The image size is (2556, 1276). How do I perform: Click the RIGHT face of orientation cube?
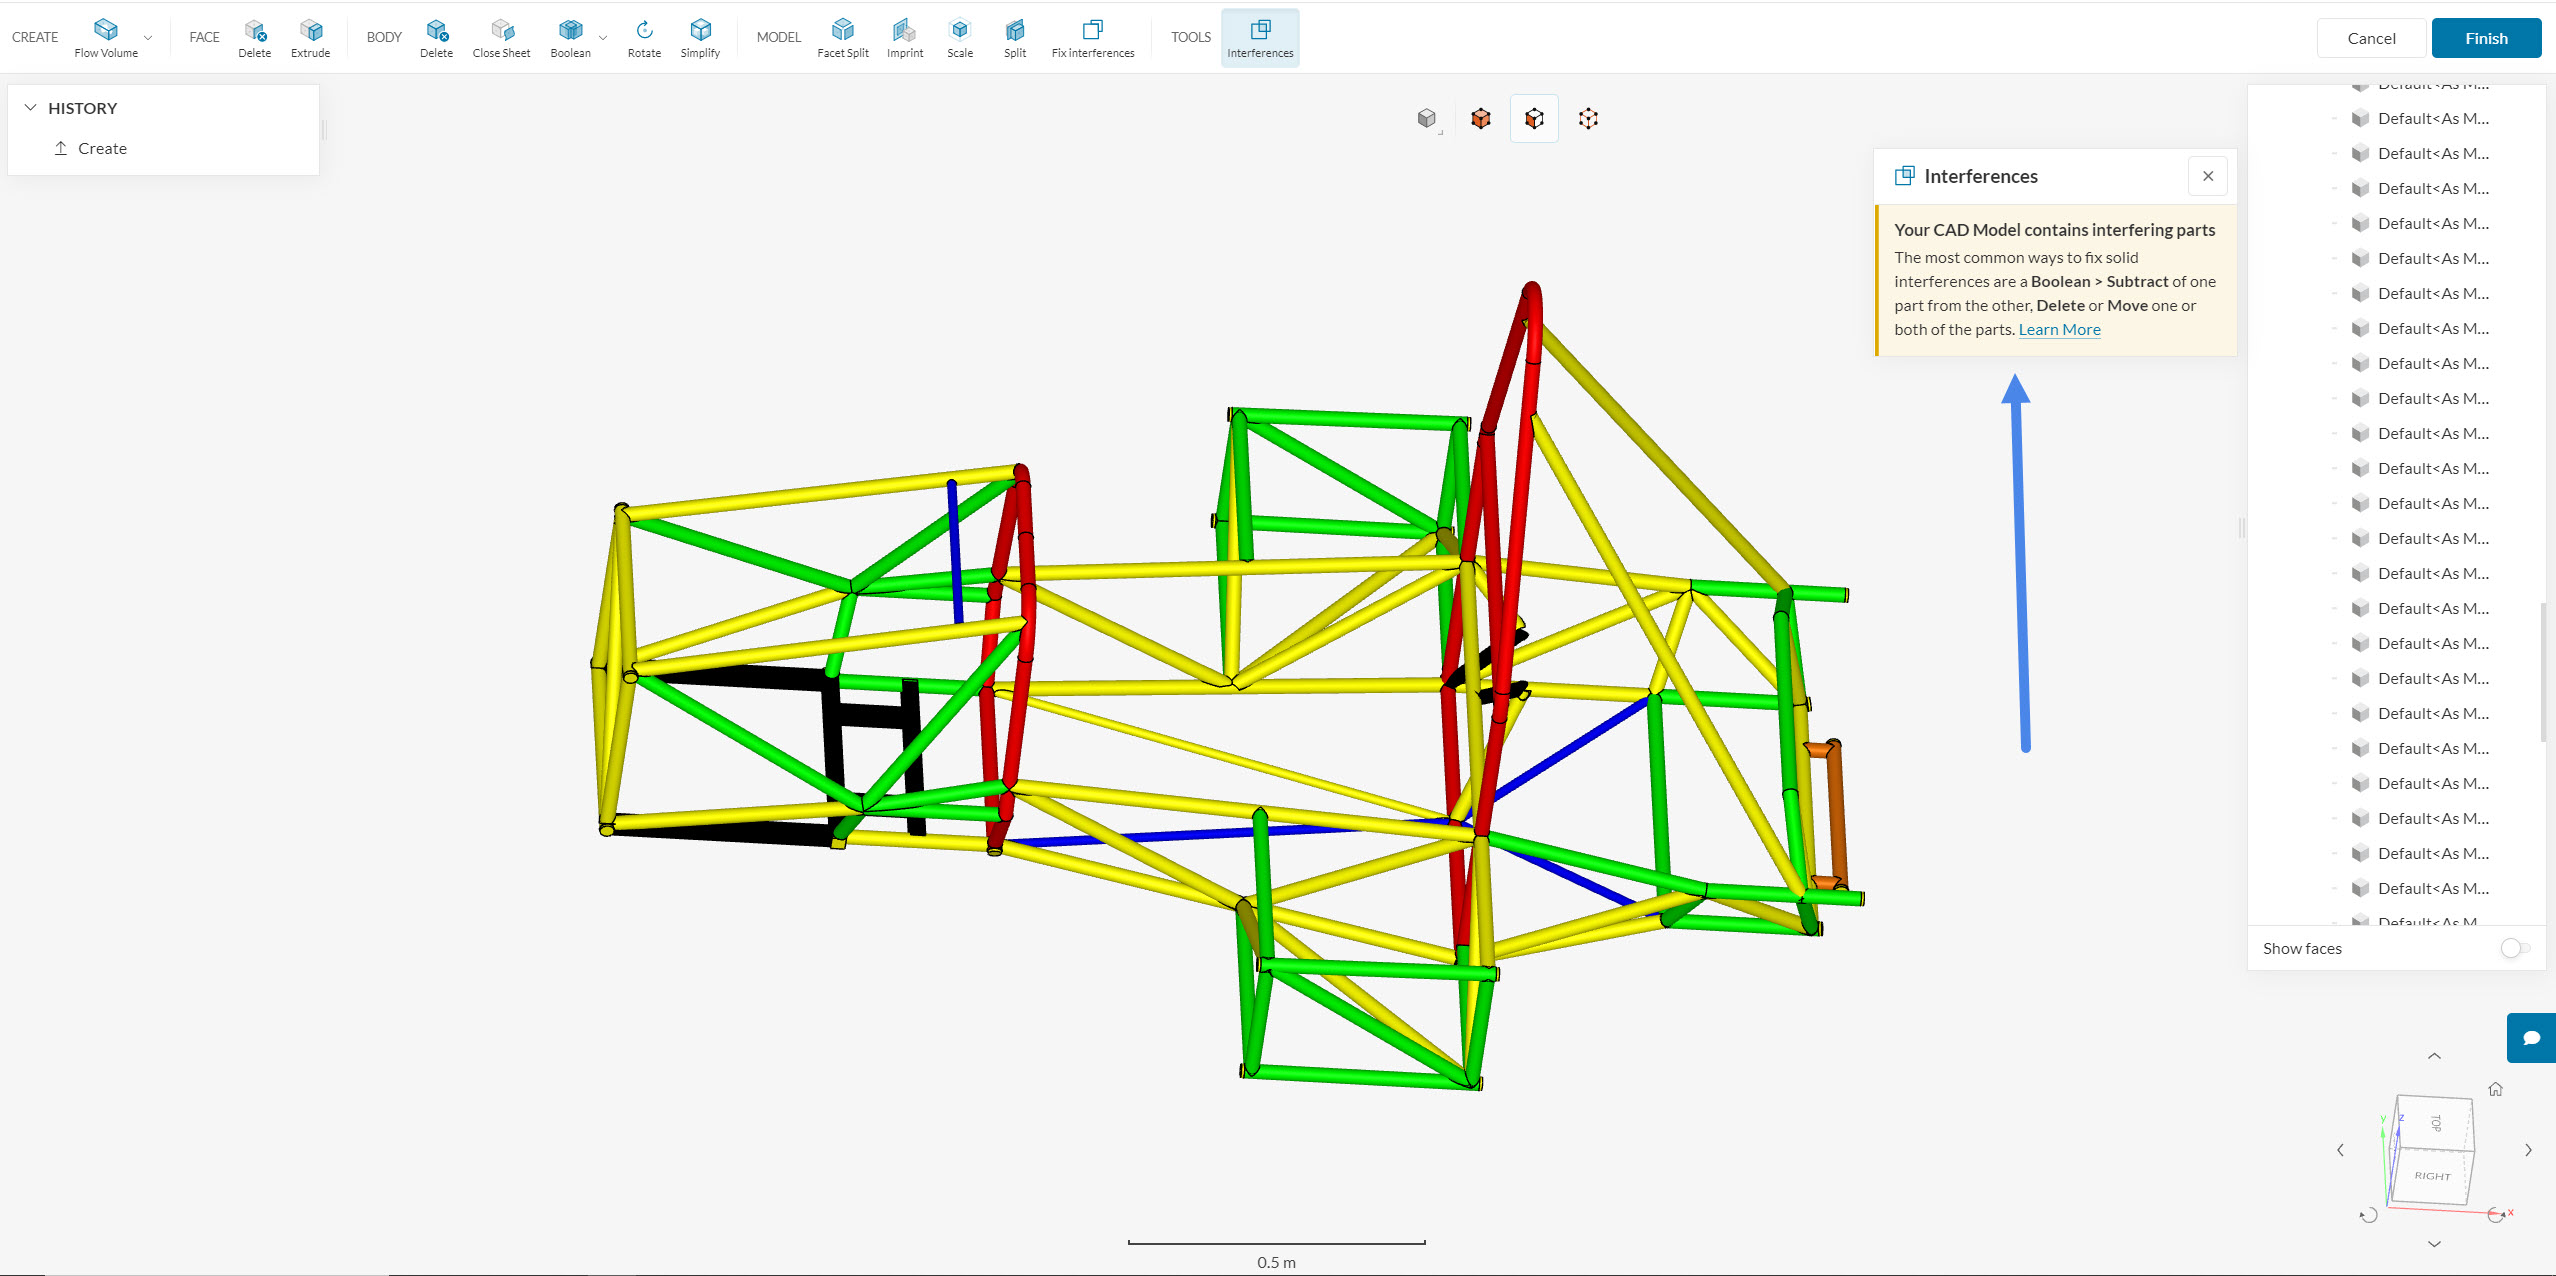point(2432,1176)
